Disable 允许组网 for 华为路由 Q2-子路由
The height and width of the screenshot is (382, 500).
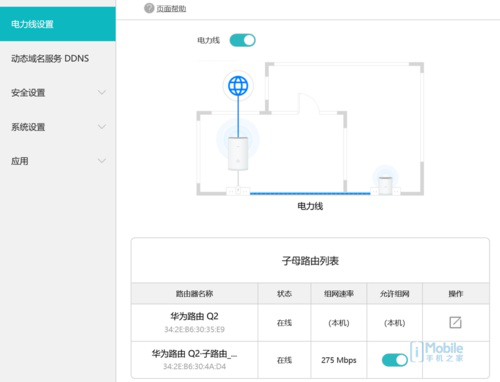point(395,360)
